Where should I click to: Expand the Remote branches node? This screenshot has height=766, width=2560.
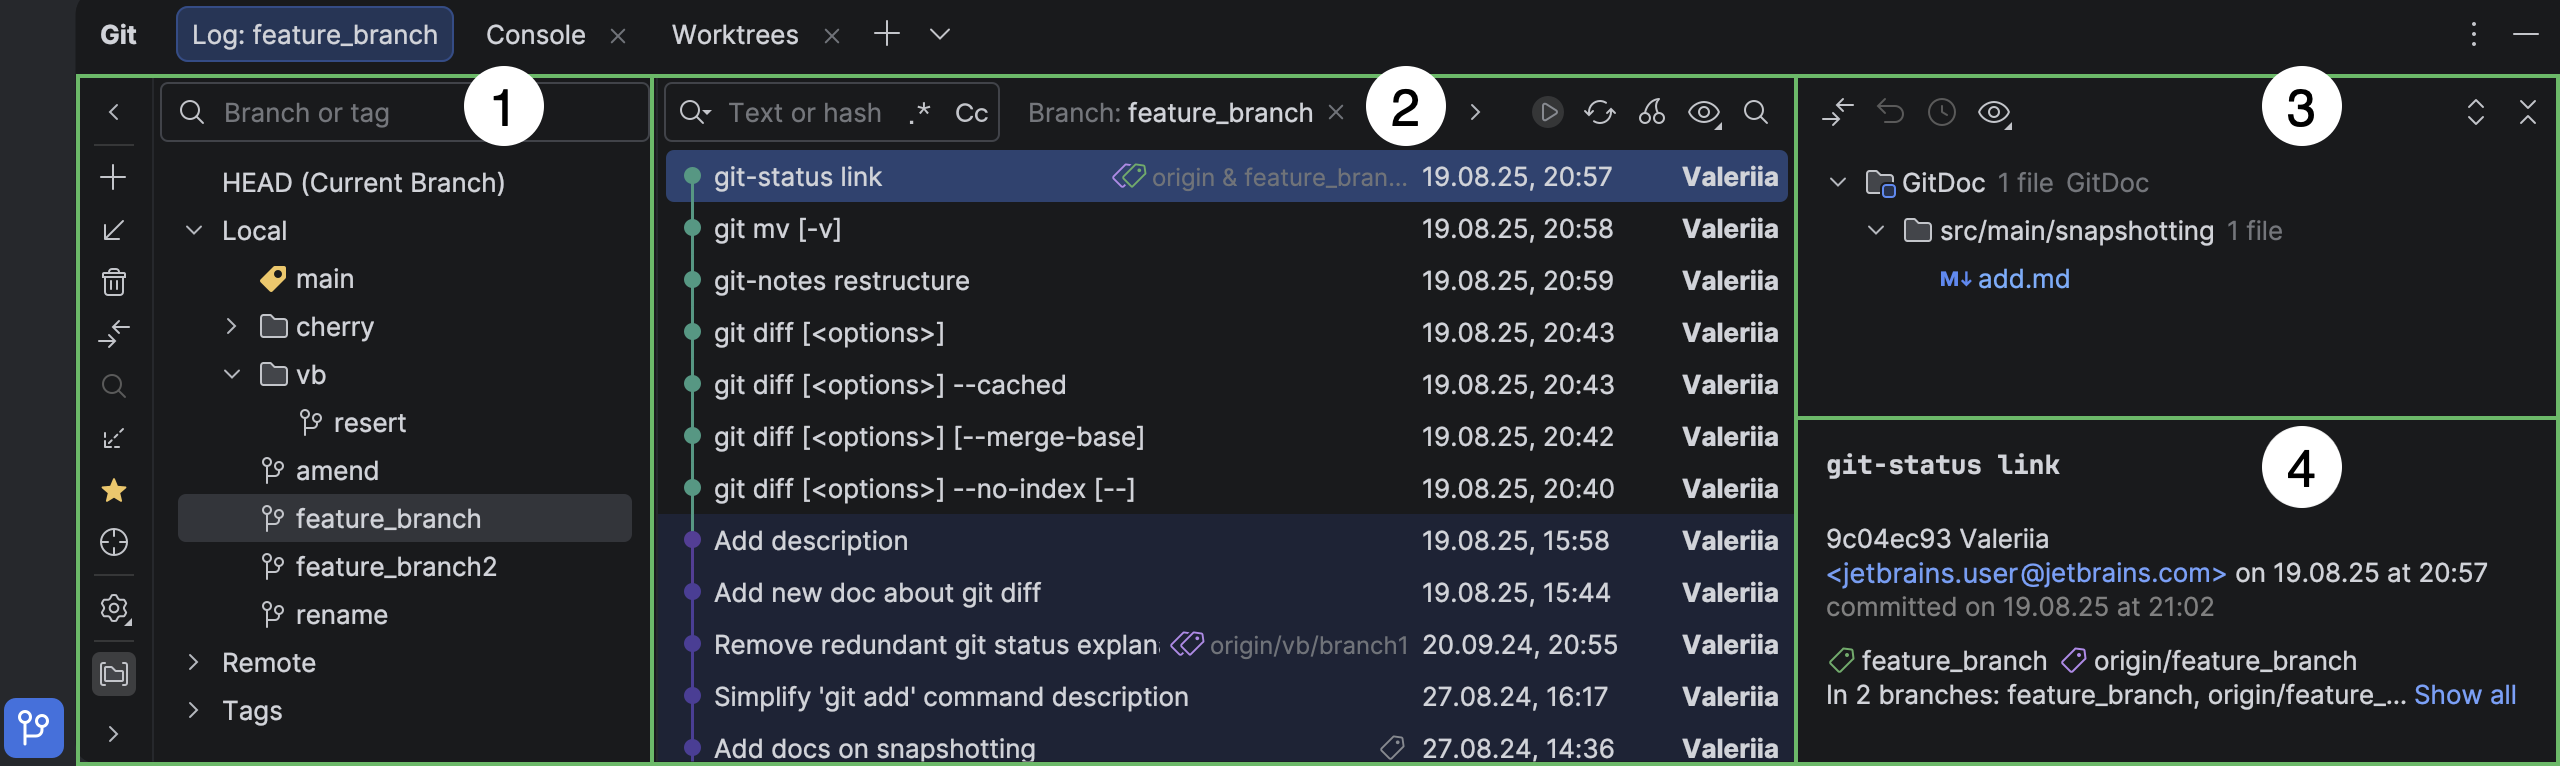pyautogui.click(x=194, y=662)
